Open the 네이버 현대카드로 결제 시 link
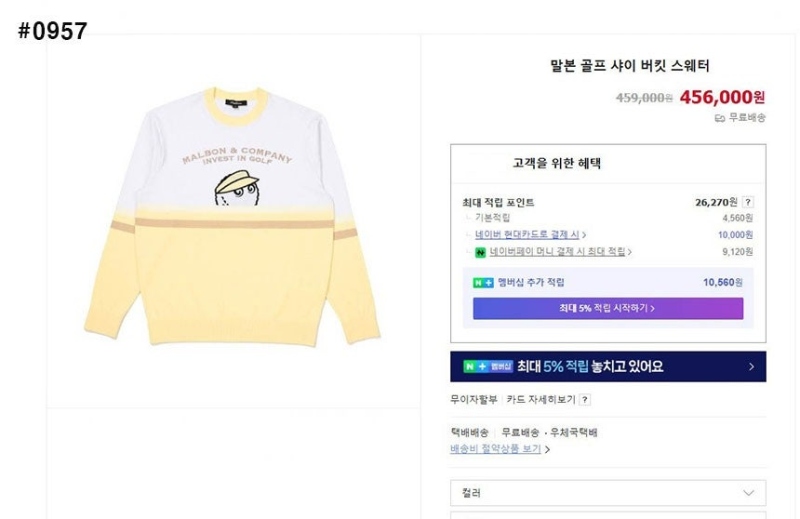The width and height of the screenshot is (800, 519). pyautogui.click(x=527, y=235)
